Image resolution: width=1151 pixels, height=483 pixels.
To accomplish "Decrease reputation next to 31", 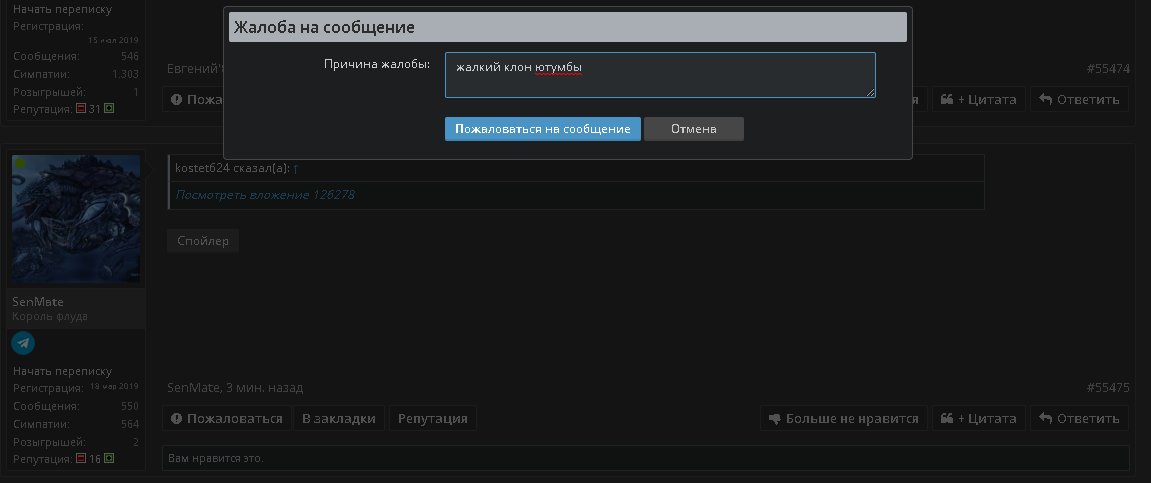I will click(81, 109).
